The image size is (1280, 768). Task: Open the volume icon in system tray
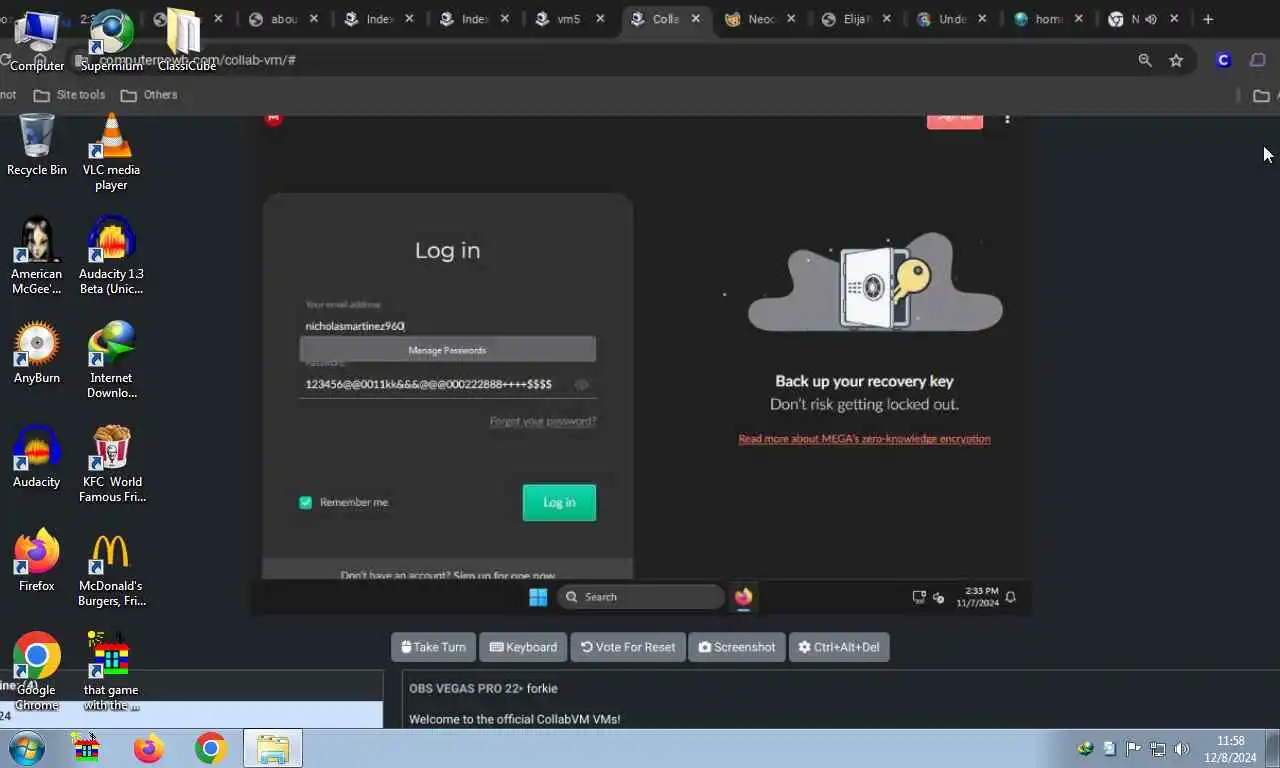(x=1182, y=748)
